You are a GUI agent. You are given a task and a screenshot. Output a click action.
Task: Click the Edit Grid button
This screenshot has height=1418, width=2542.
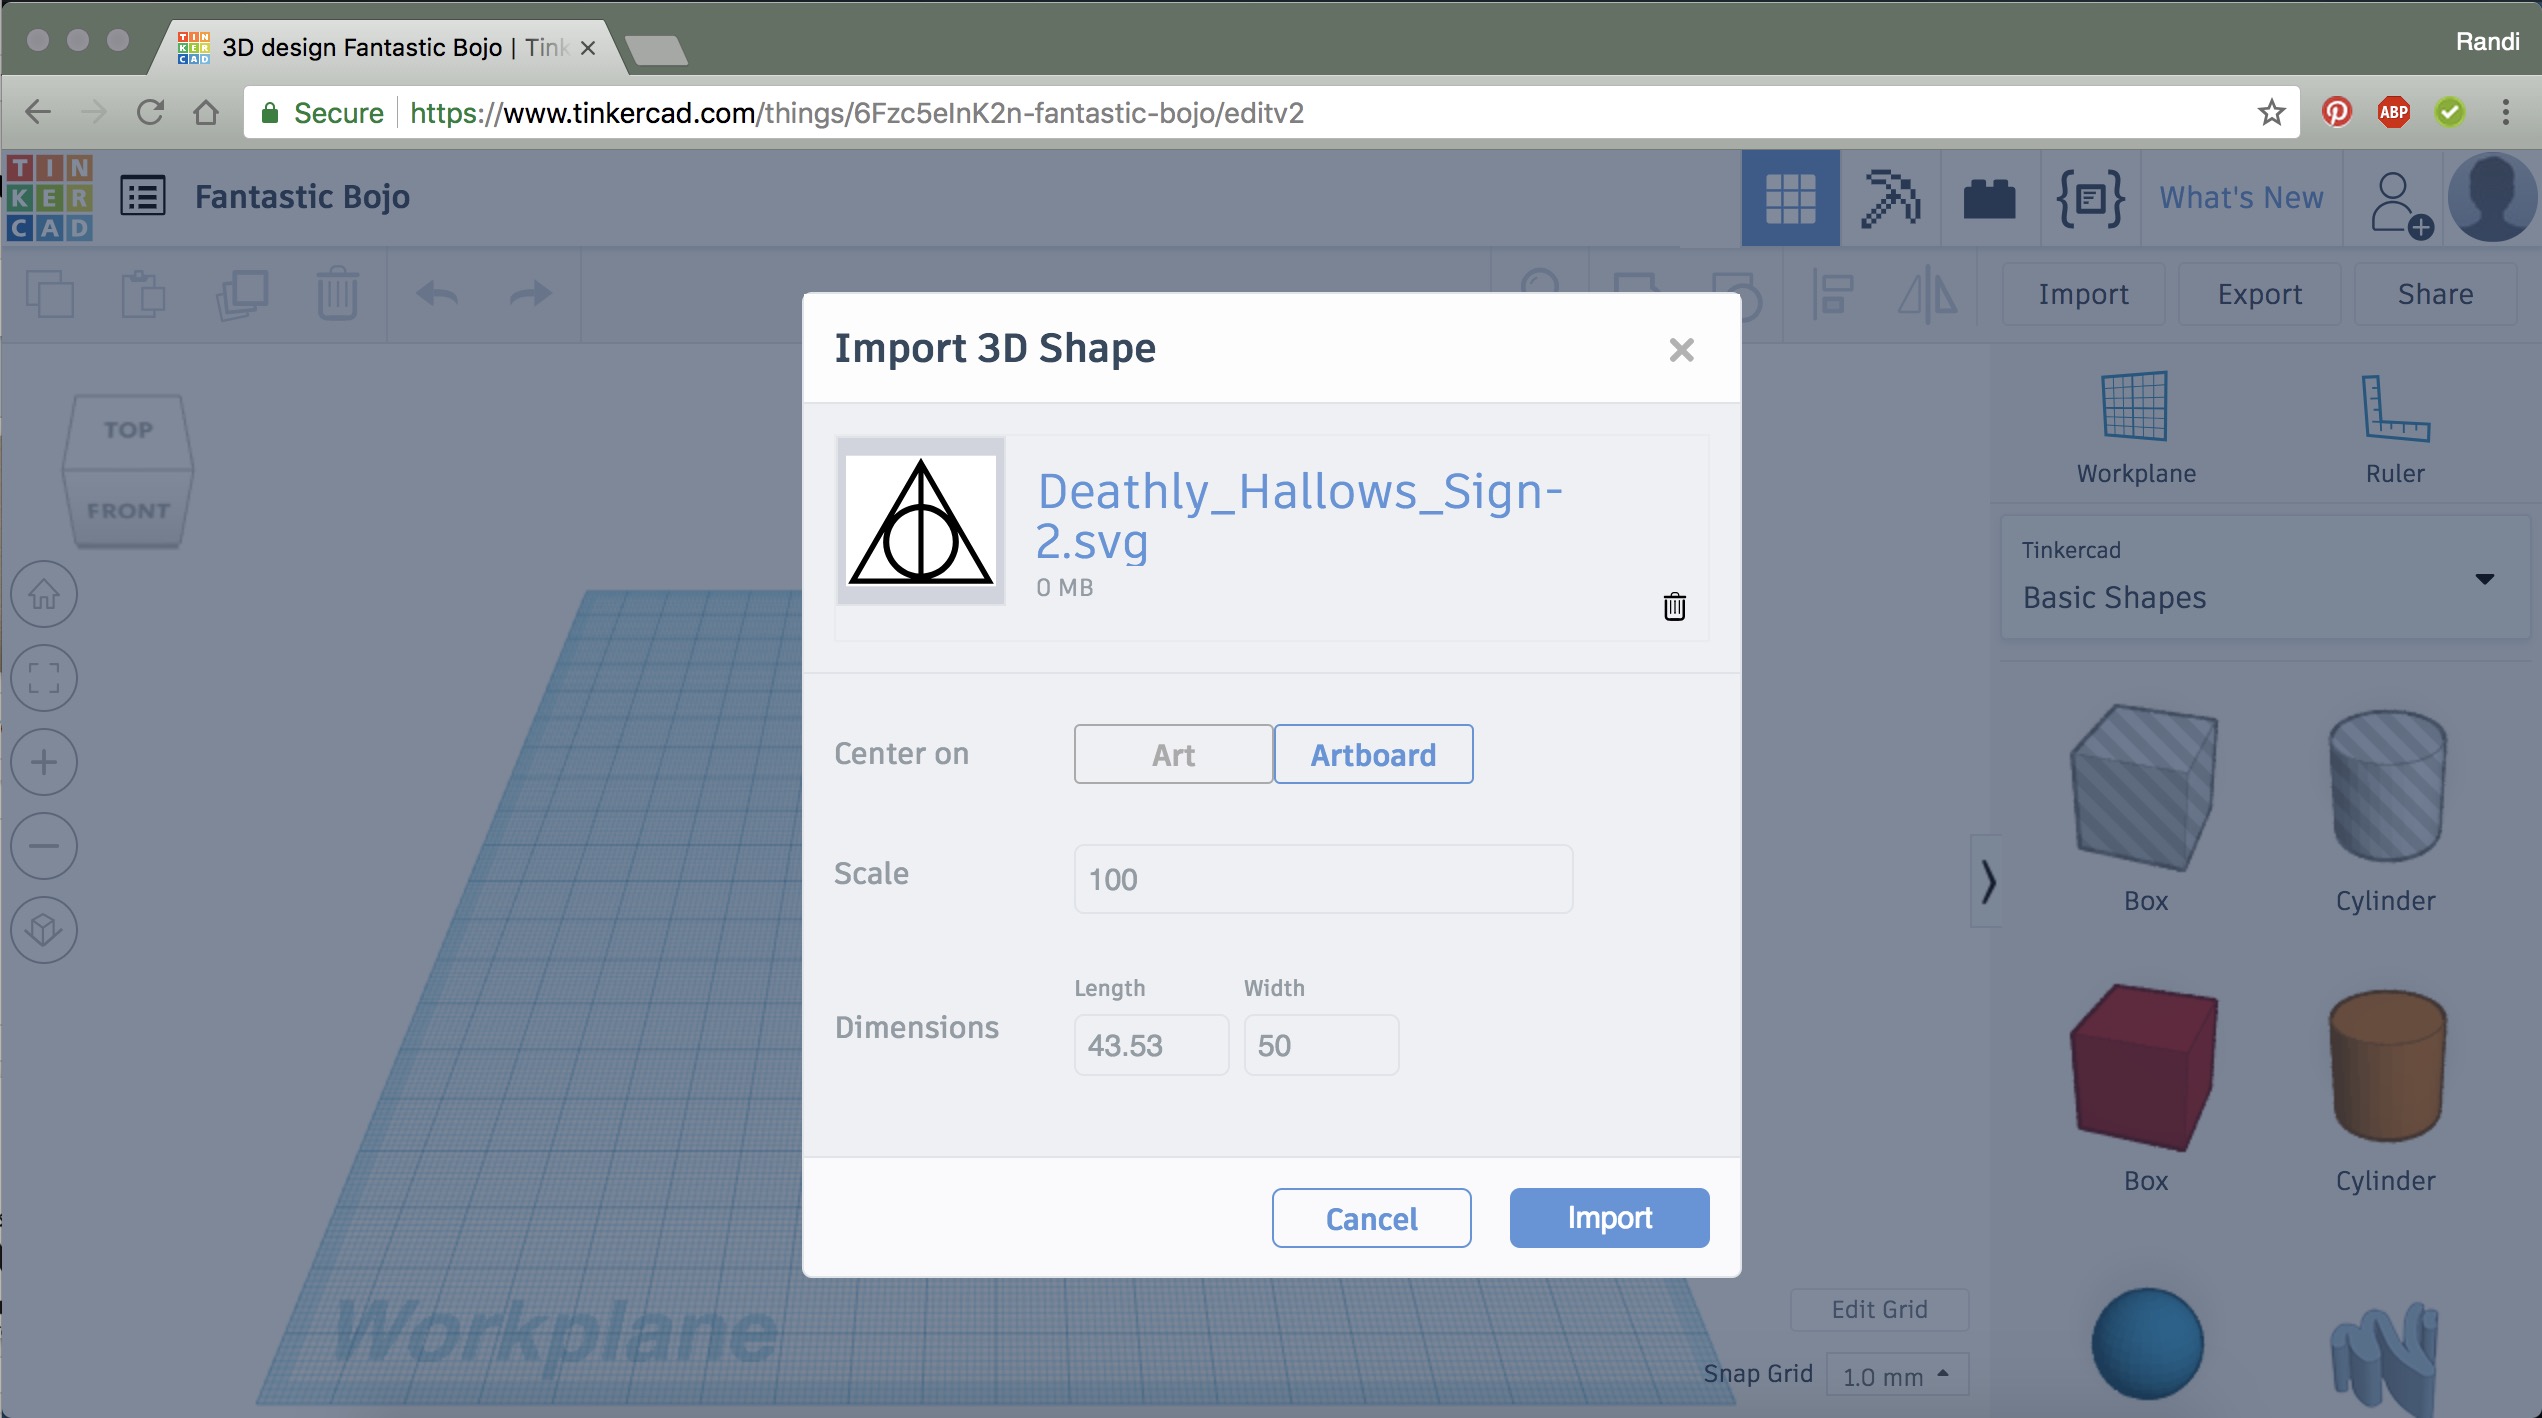[1879, 1309]
